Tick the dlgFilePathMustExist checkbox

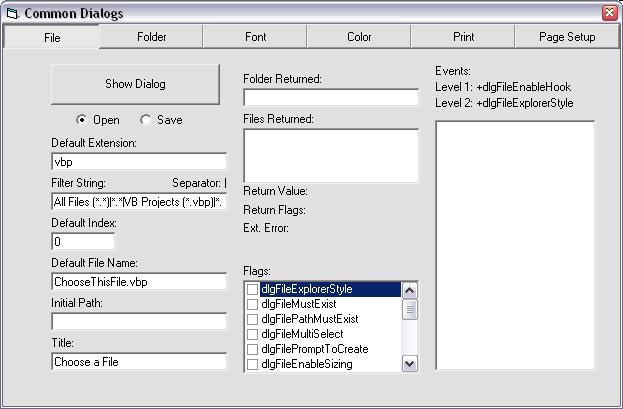tap(253, 319)
